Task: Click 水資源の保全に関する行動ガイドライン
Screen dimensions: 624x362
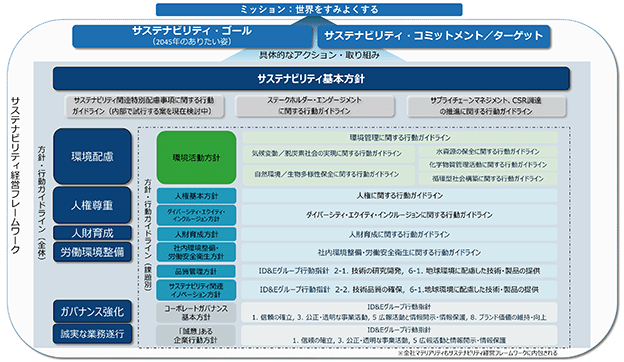Action: (x=488, y=152)
